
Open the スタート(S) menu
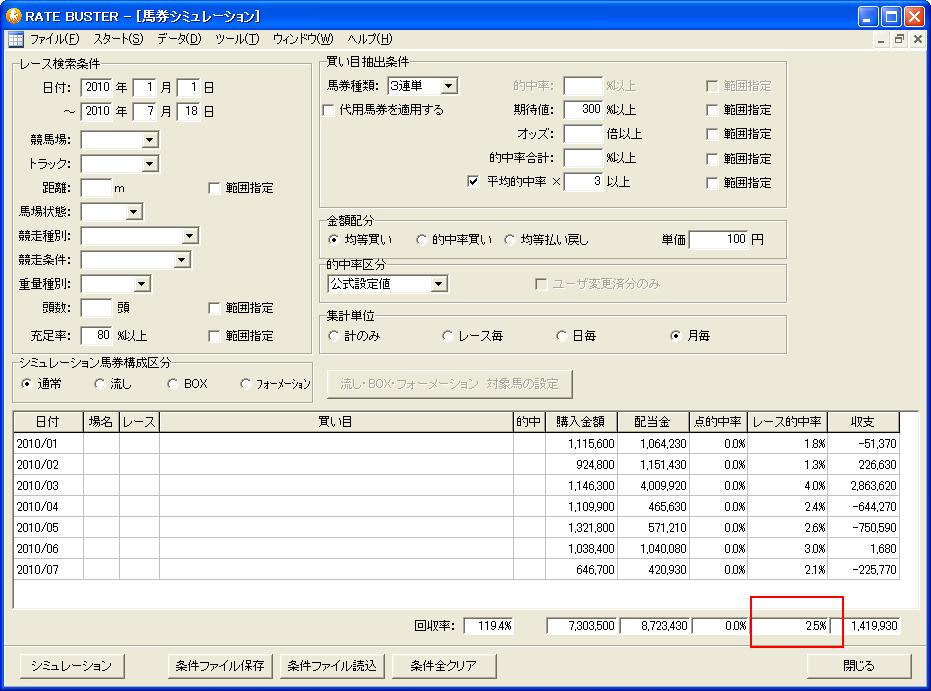(x=118, y=39)
